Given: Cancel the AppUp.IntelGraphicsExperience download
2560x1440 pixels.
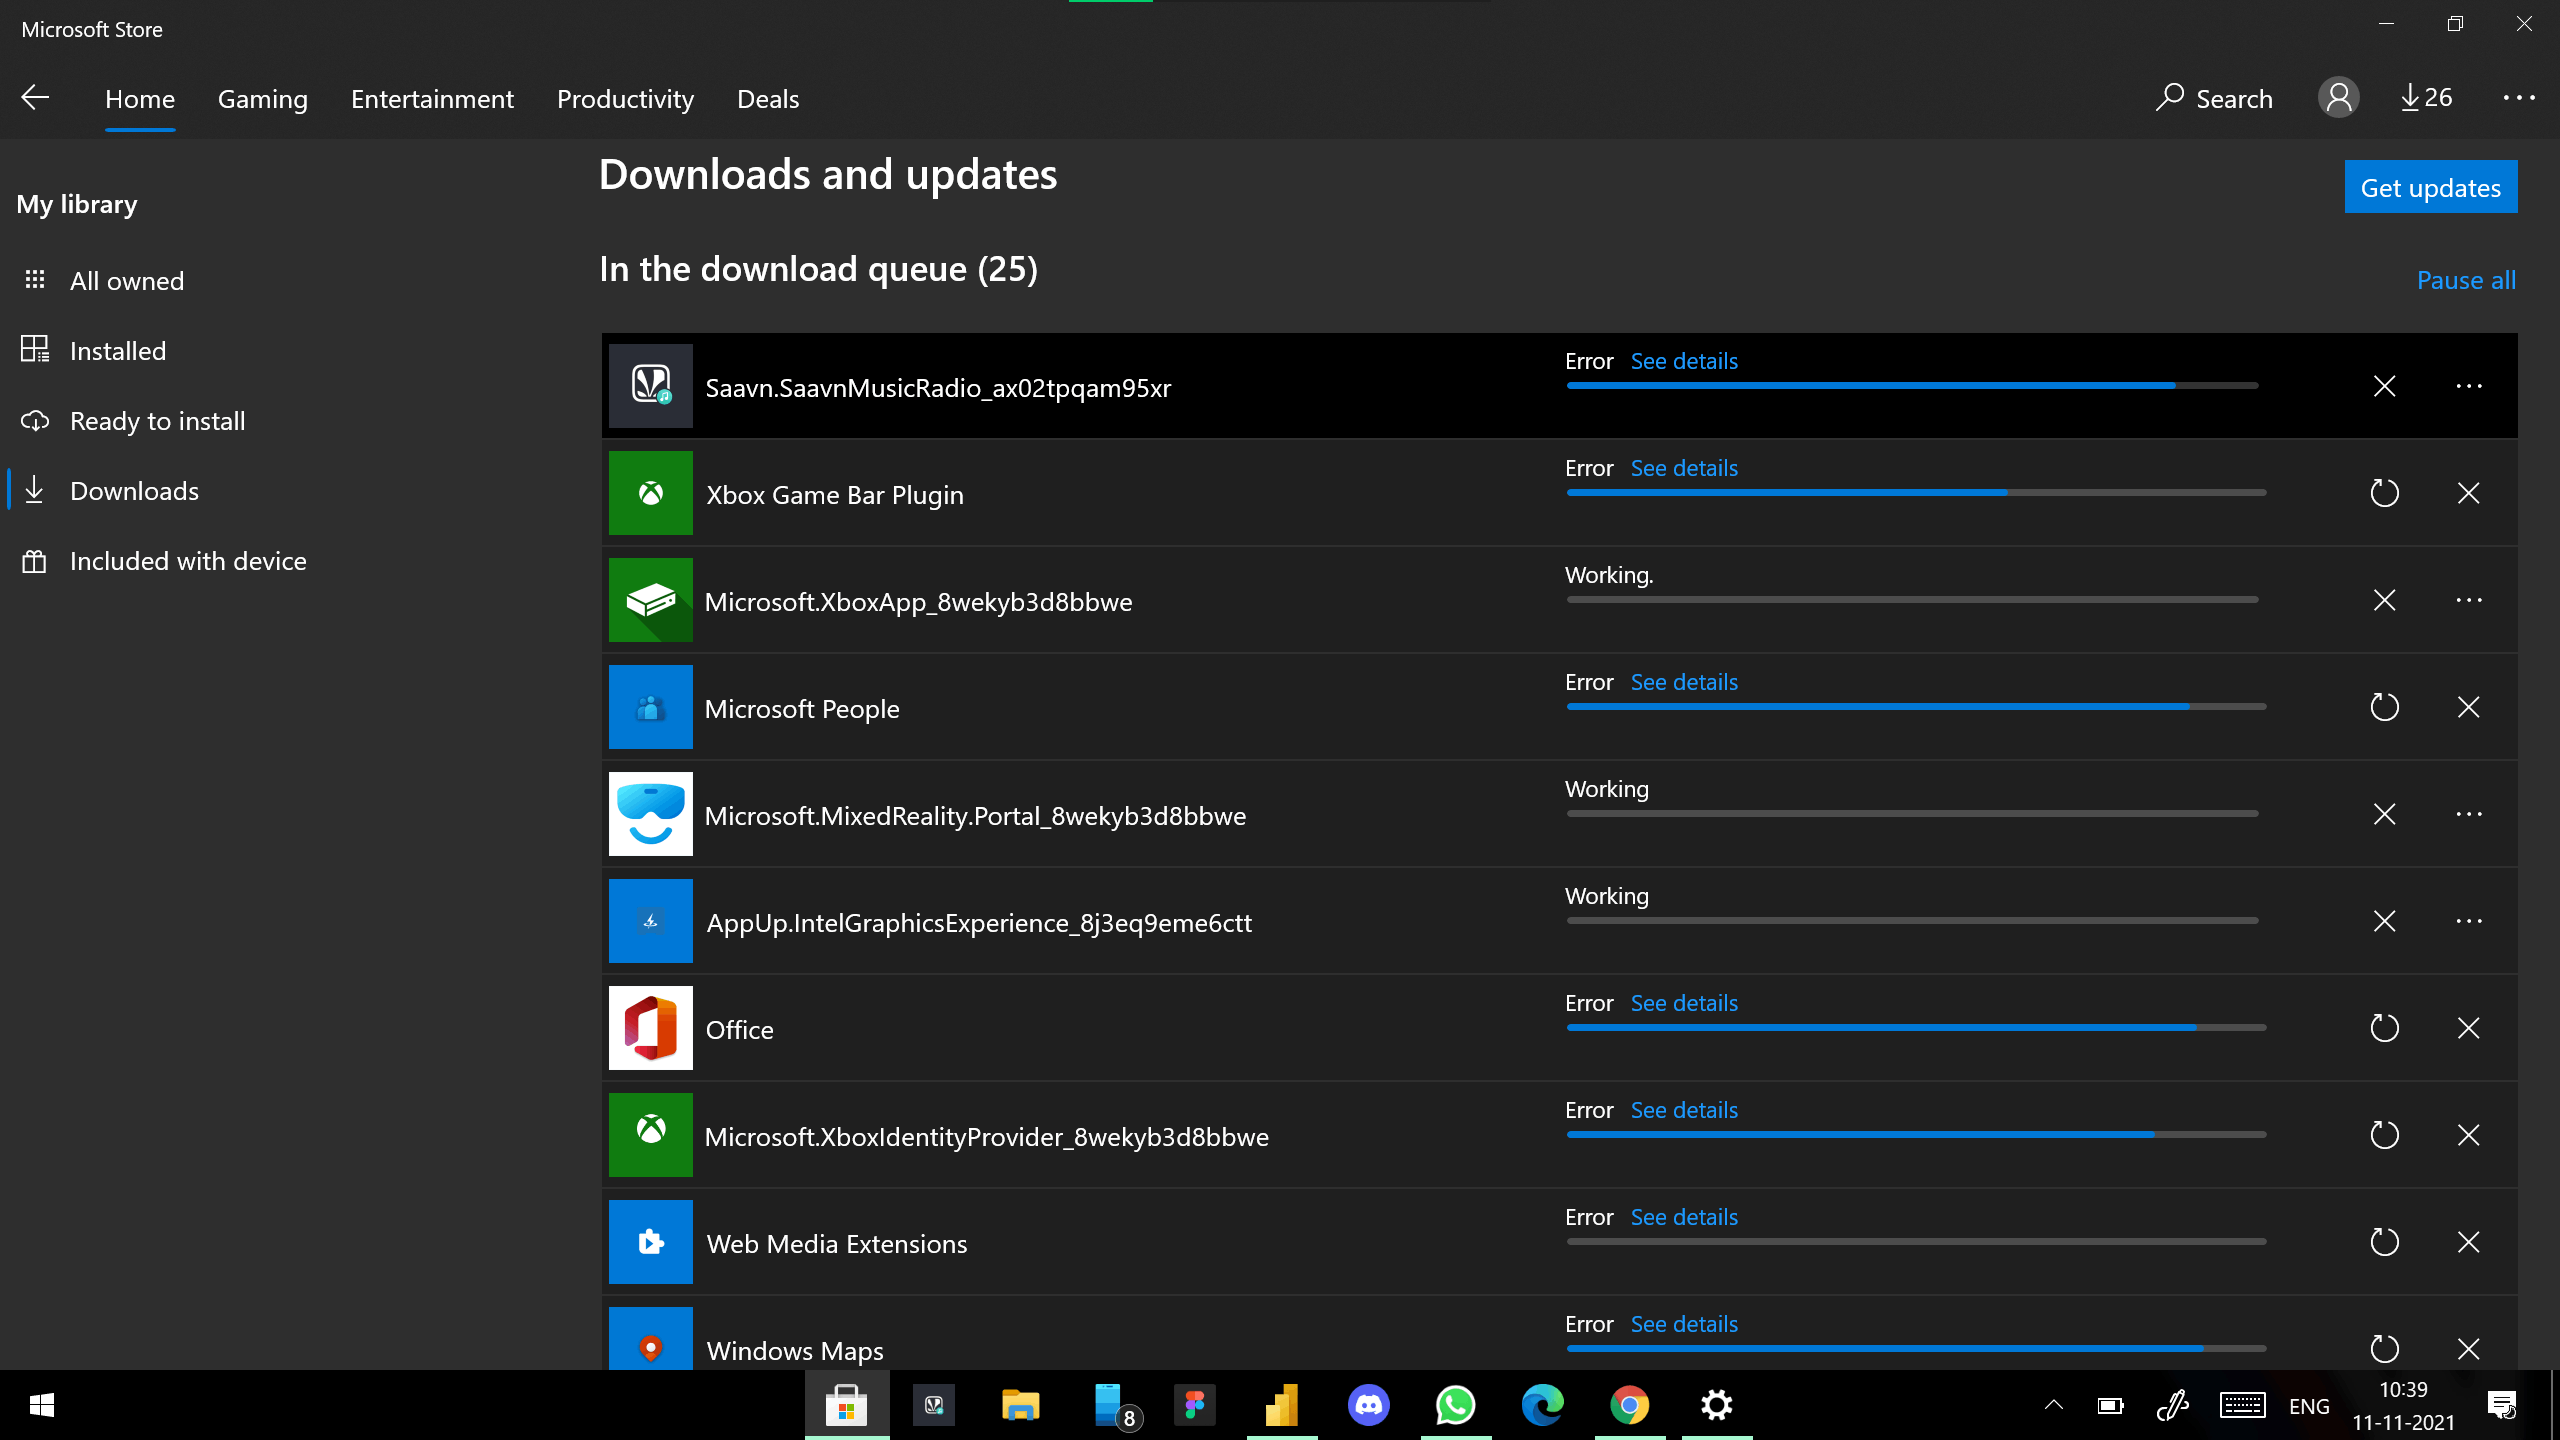Looking at the screenshot, I should click(x=2384, y=921).
